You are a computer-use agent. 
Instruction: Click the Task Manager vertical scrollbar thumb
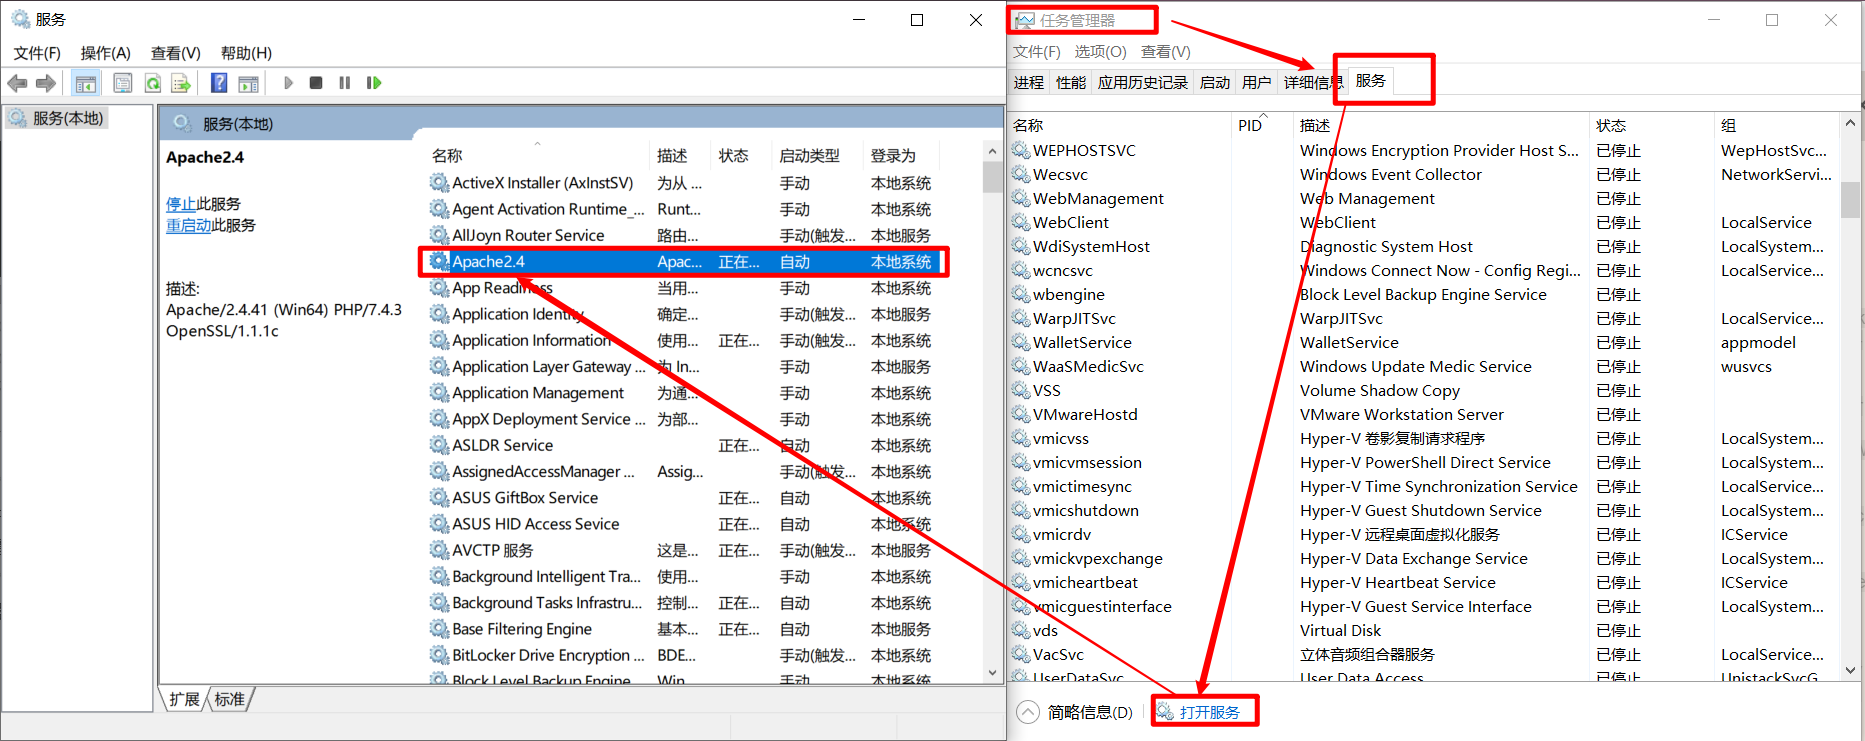1850,199
